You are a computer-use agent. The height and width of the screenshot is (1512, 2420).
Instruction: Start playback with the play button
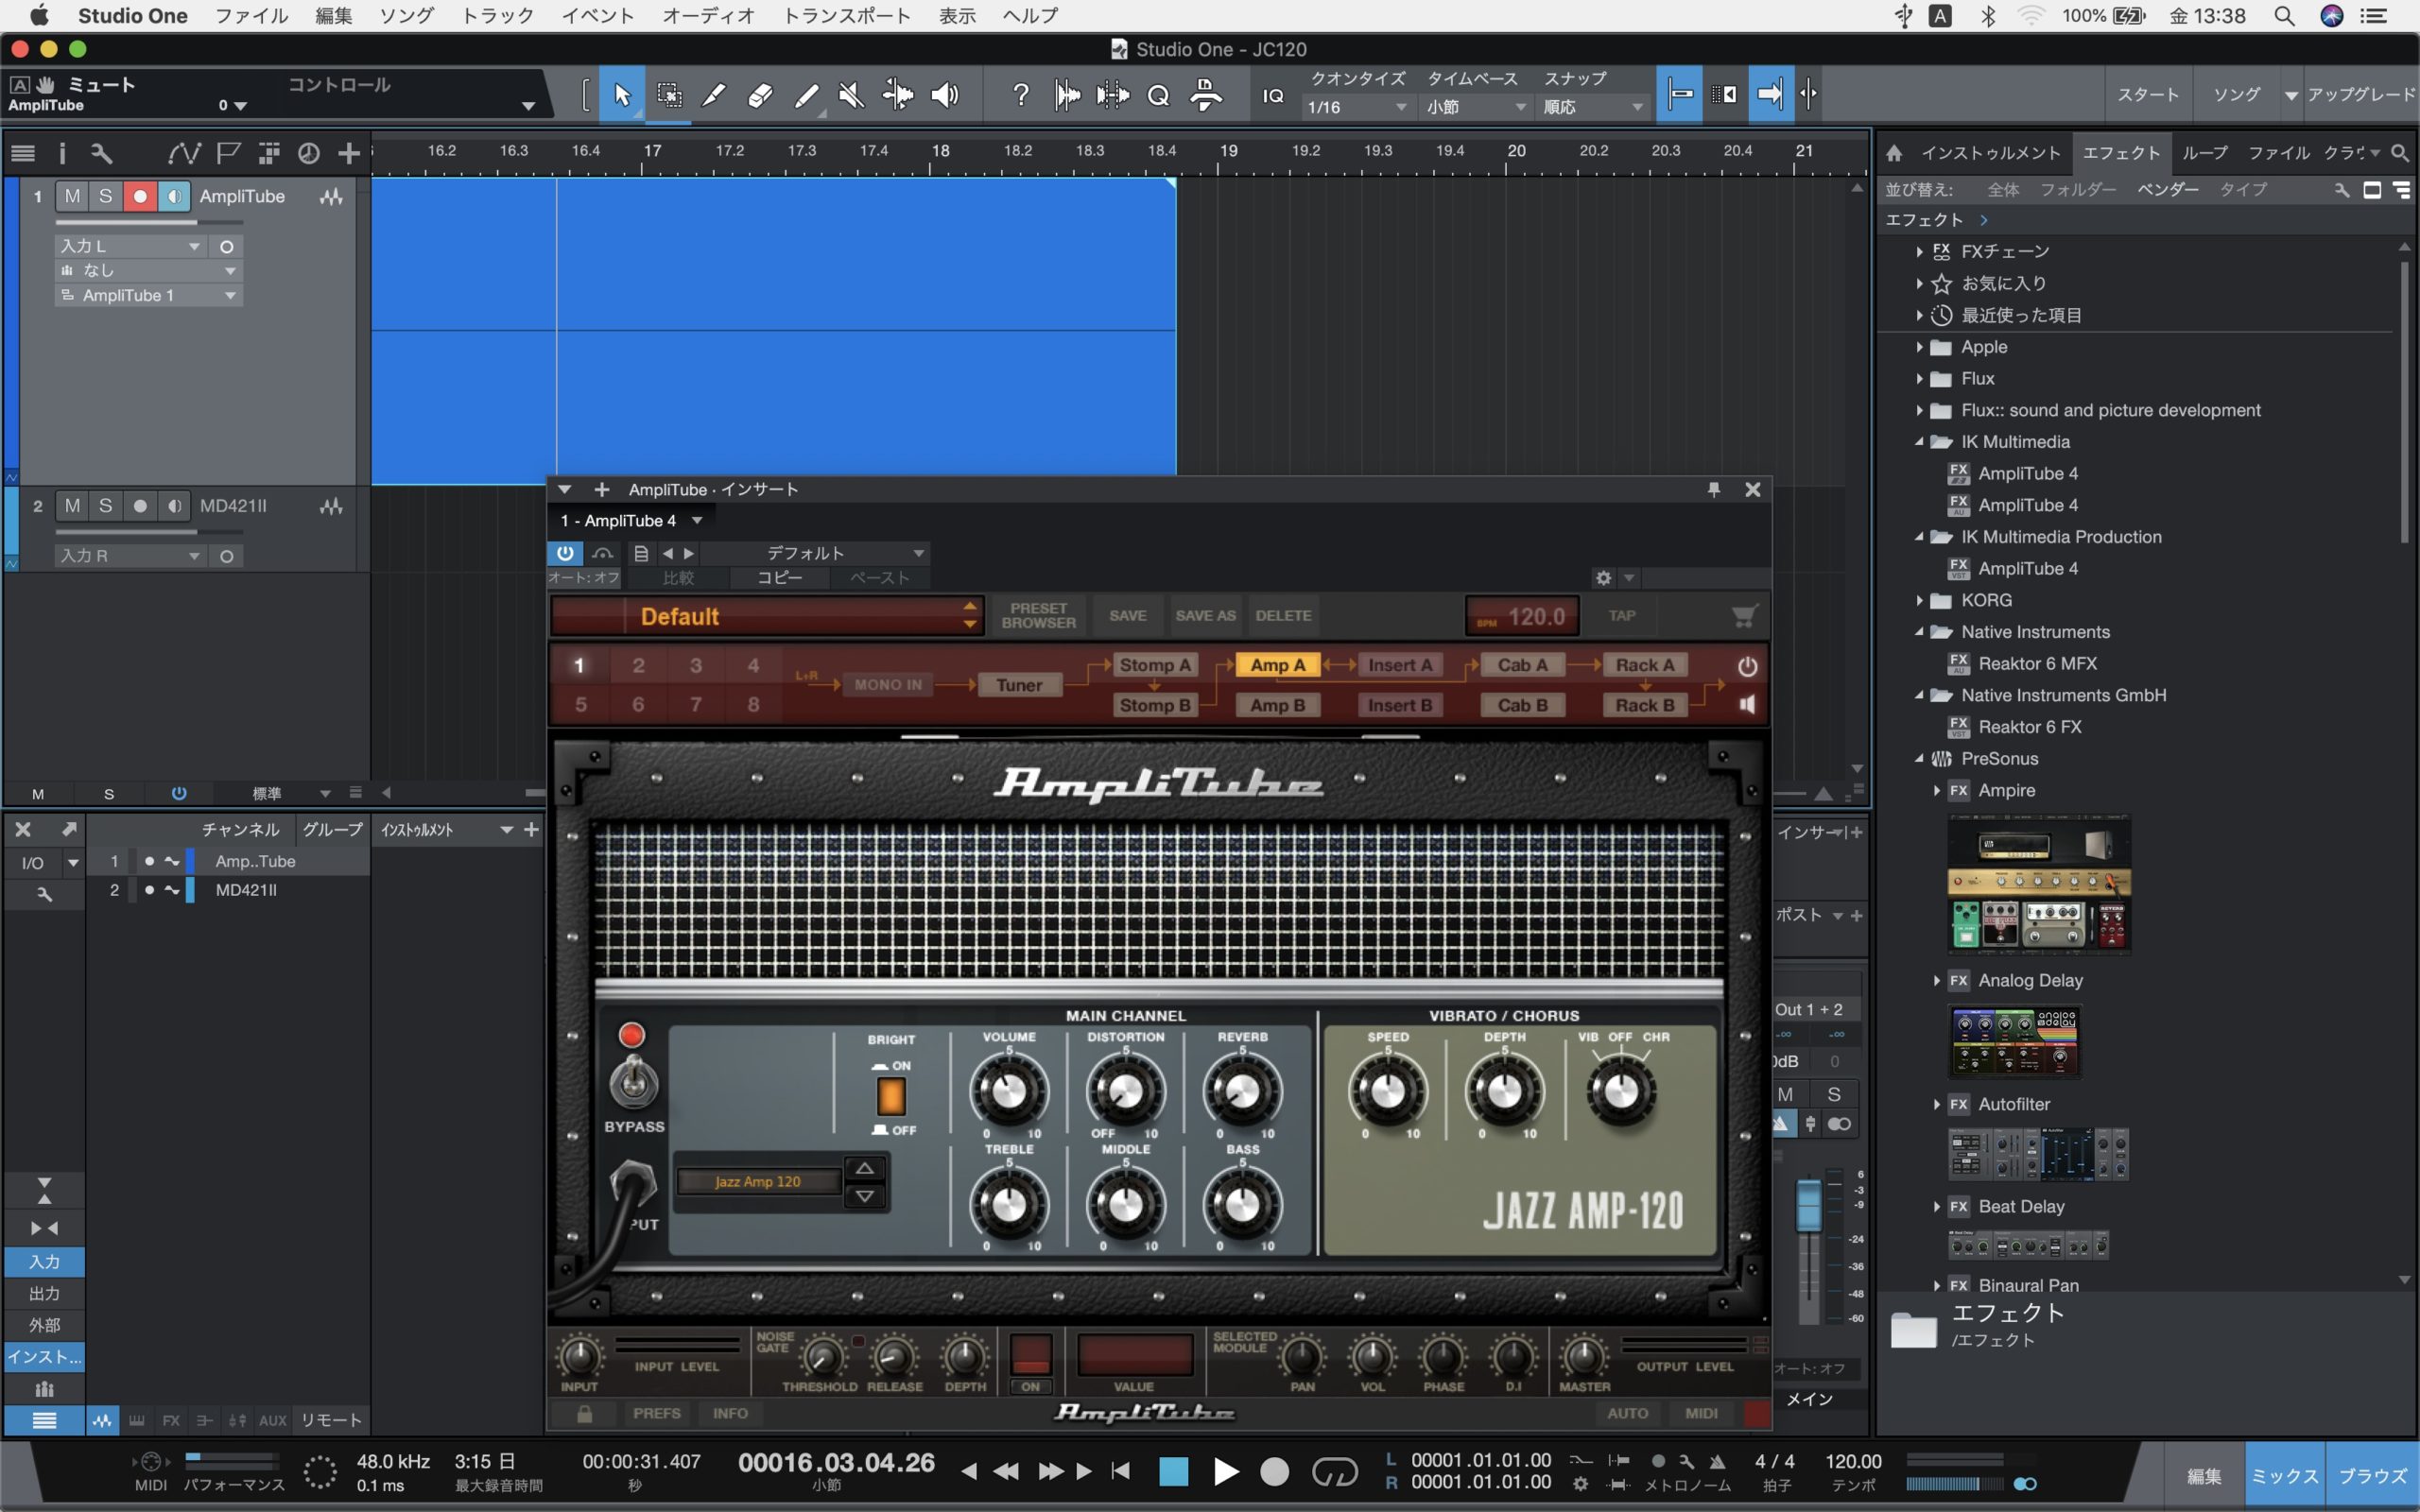[x=1225, y=1471]
